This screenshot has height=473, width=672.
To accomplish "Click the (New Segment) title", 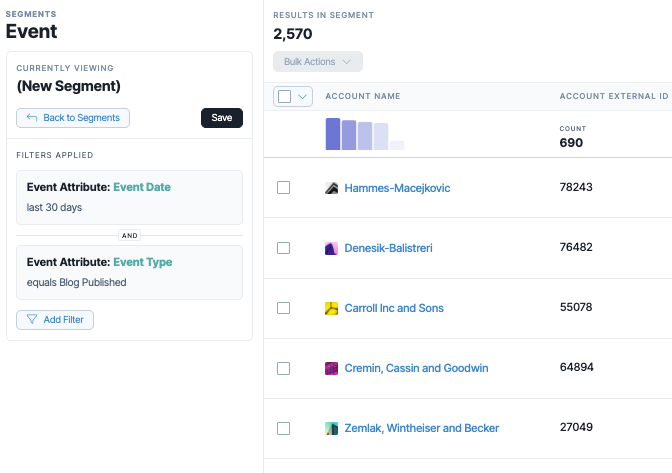I will coord(69,86).
